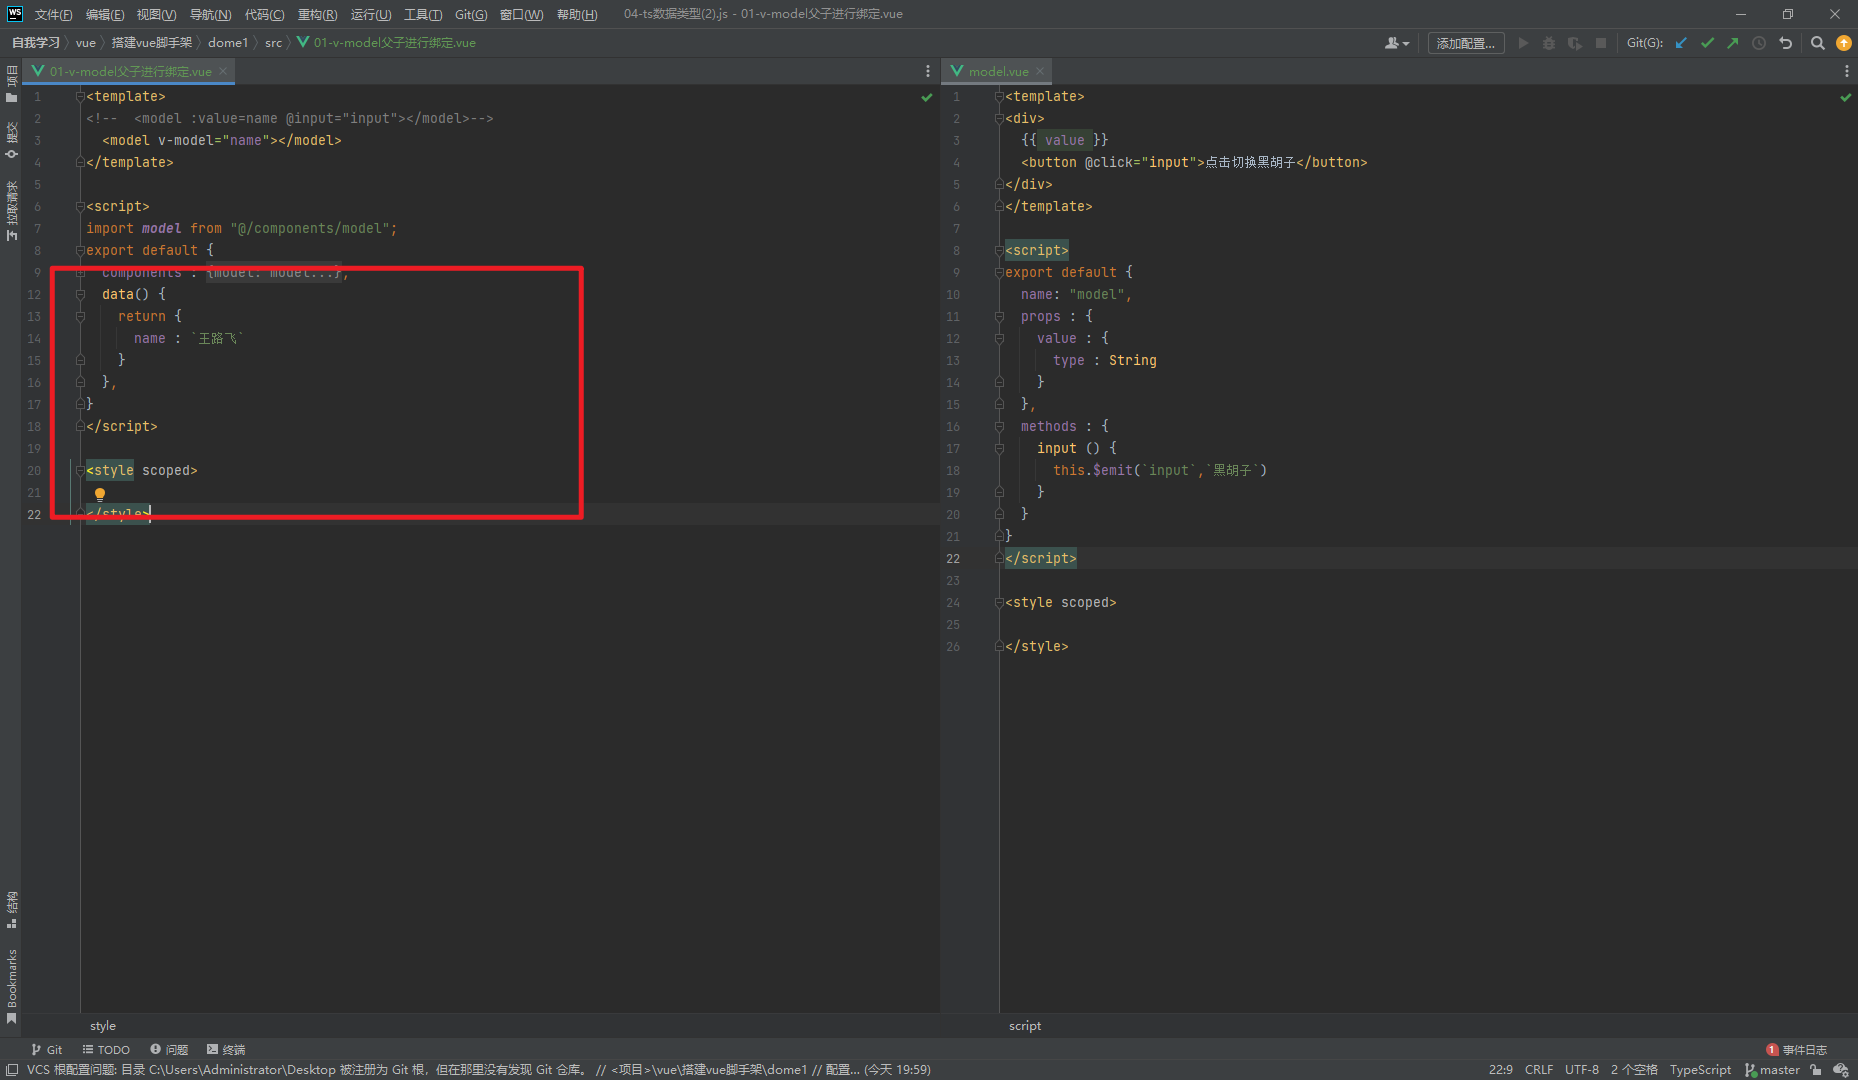
Task: Collapse the props block fold in model.vue
Action: (999, 317)
